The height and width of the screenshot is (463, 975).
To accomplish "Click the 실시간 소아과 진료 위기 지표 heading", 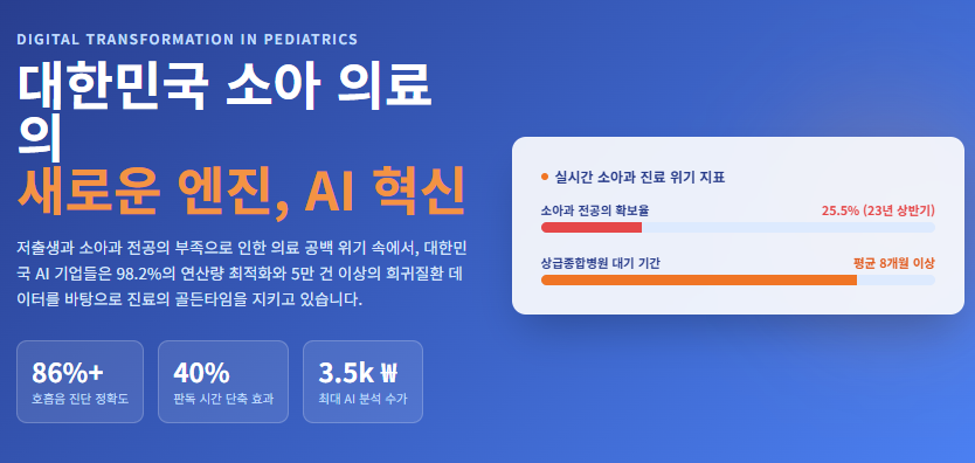I will coord(640,177).
